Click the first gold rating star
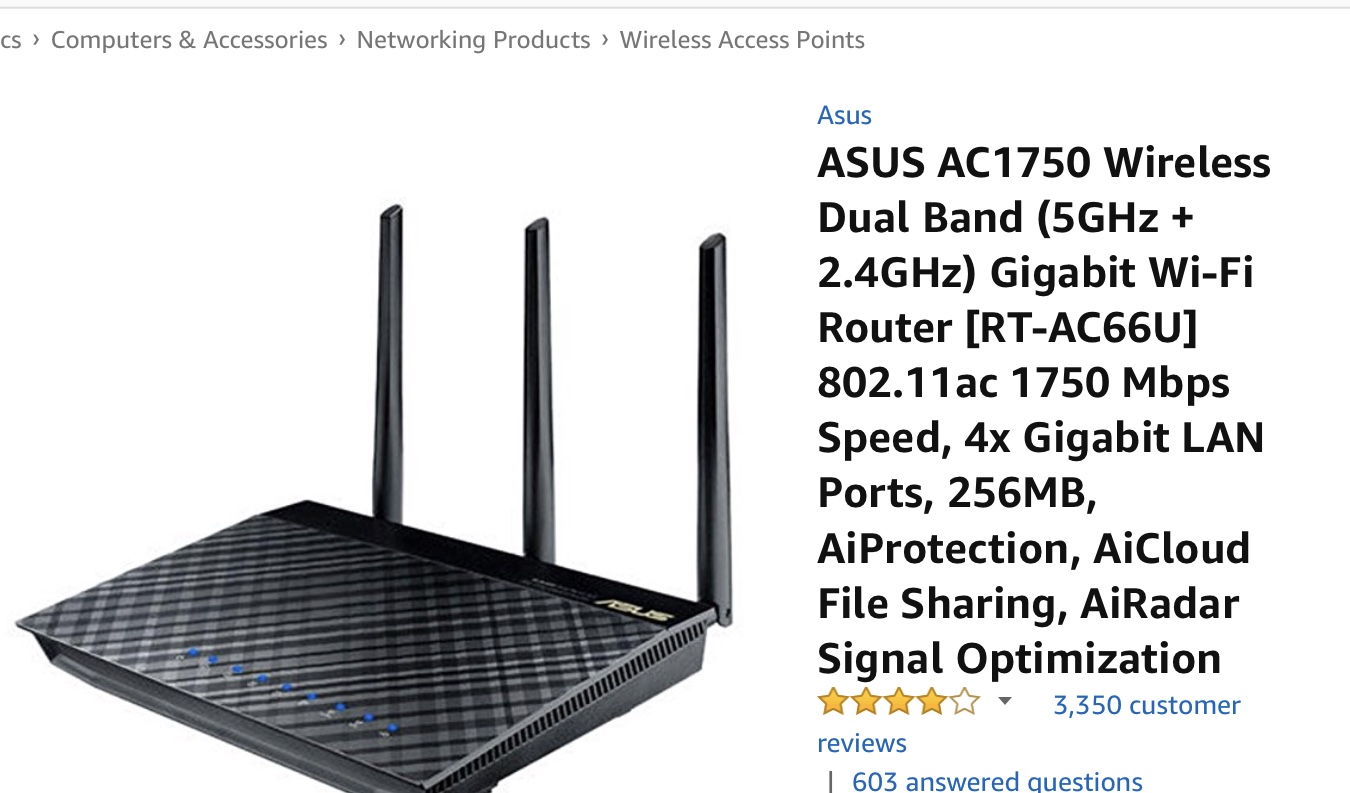1350x793 pixels. click(x=832, y=703)
